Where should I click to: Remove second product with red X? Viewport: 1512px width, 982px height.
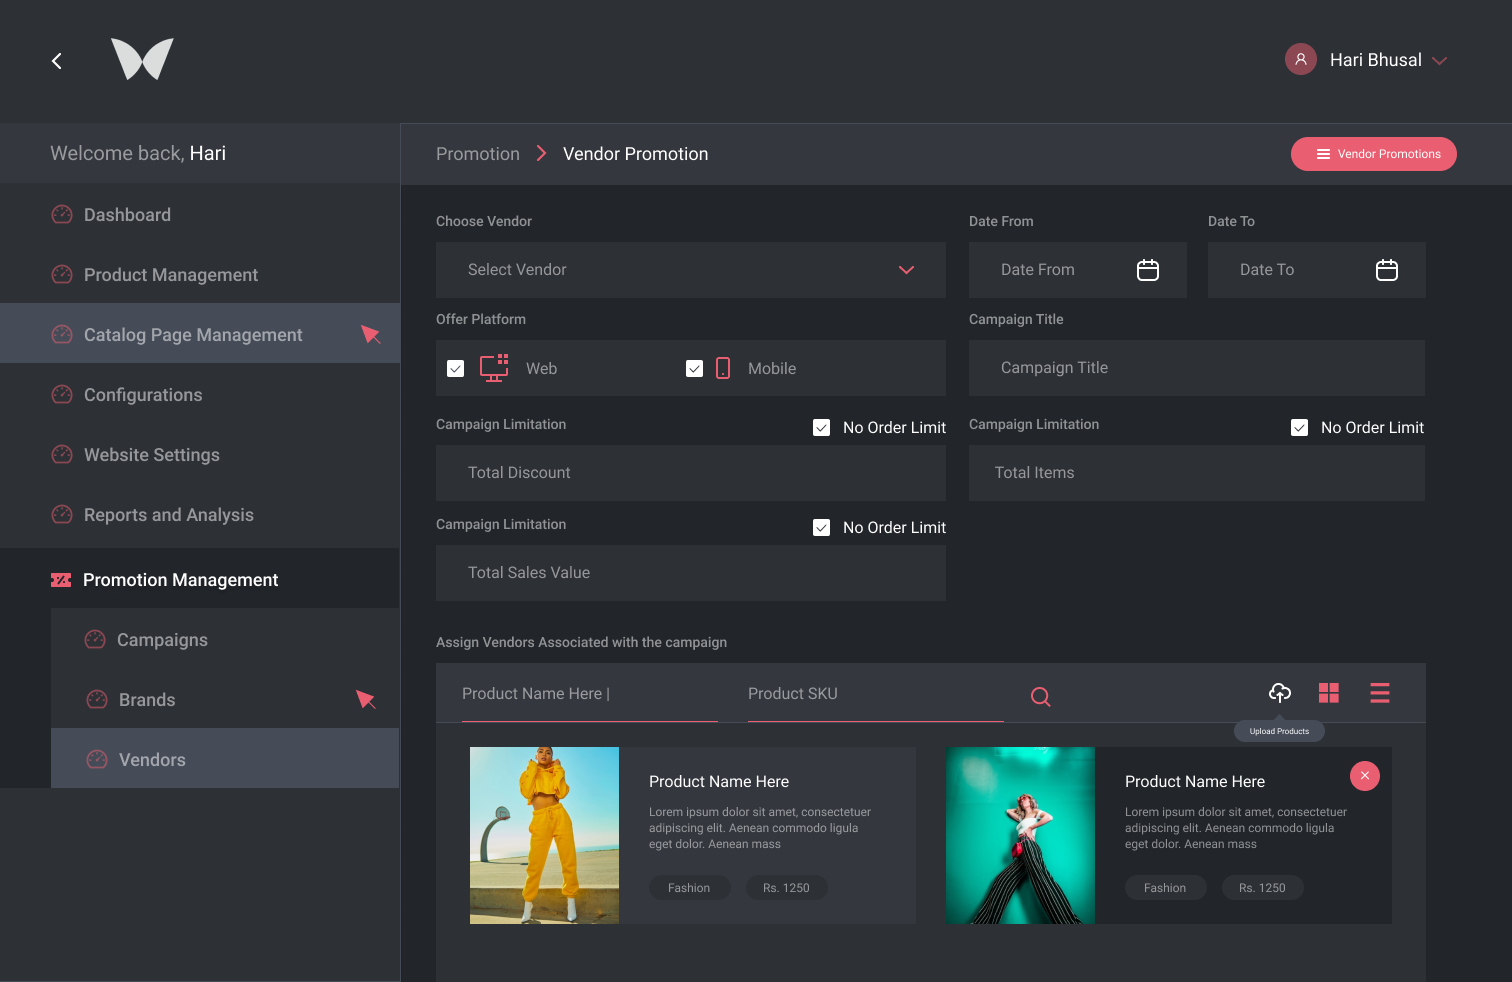[1364, 776]
